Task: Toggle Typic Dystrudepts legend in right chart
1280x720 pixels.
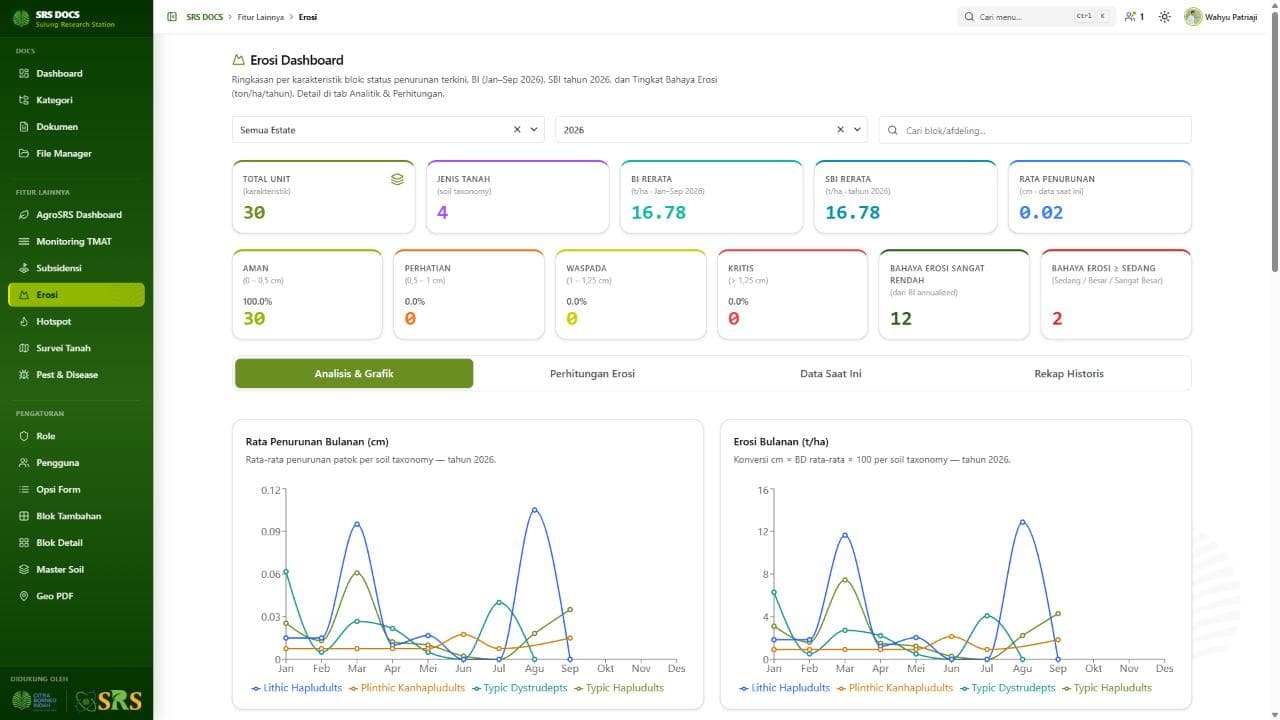Action: pos(1007,688)
